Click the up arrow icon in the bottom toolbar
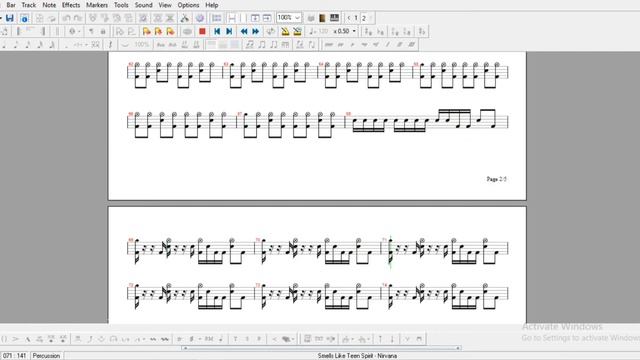 point(380,339)
